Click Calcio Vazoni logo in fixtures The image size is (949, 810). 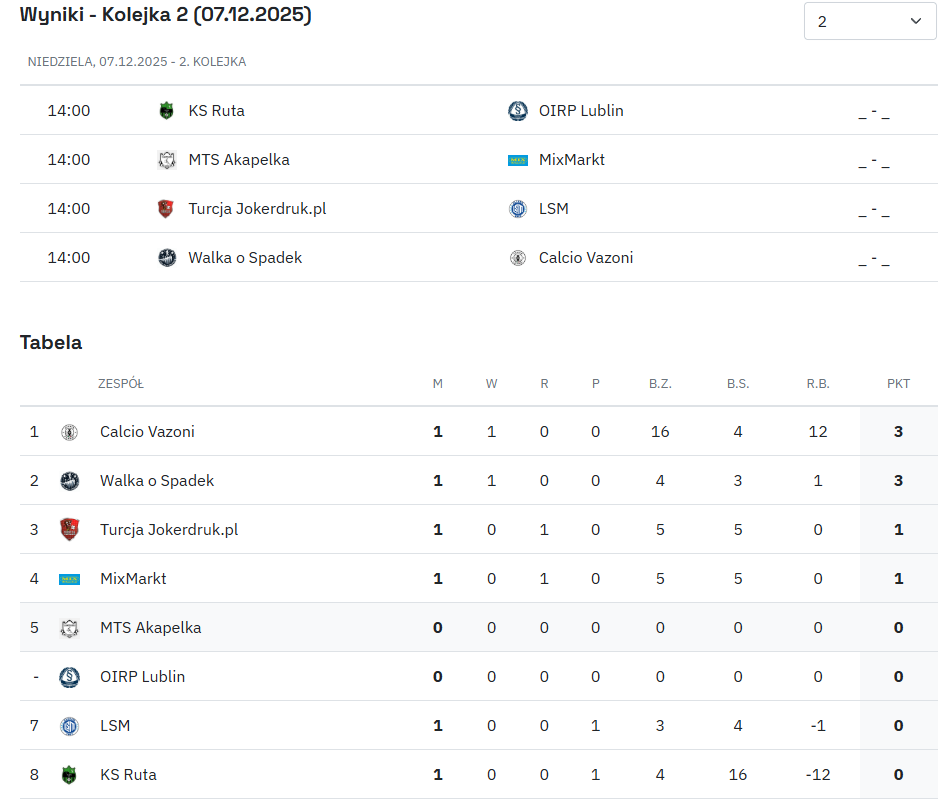(517, 258)
